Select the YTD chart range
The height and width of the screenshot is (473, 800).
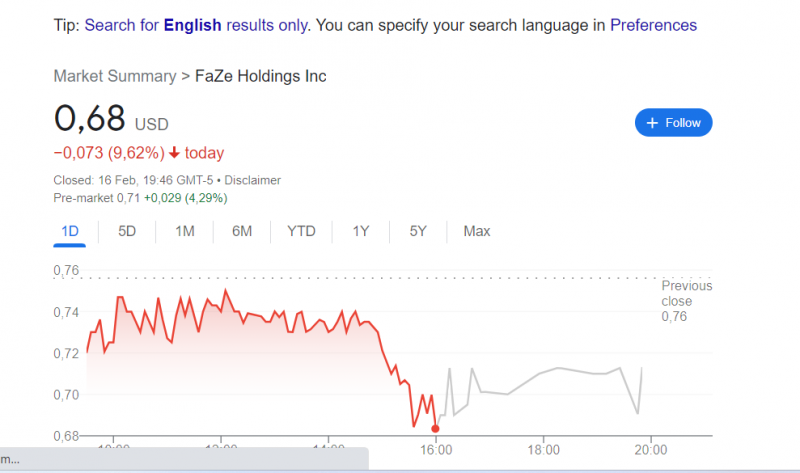(x=301, y=231)
